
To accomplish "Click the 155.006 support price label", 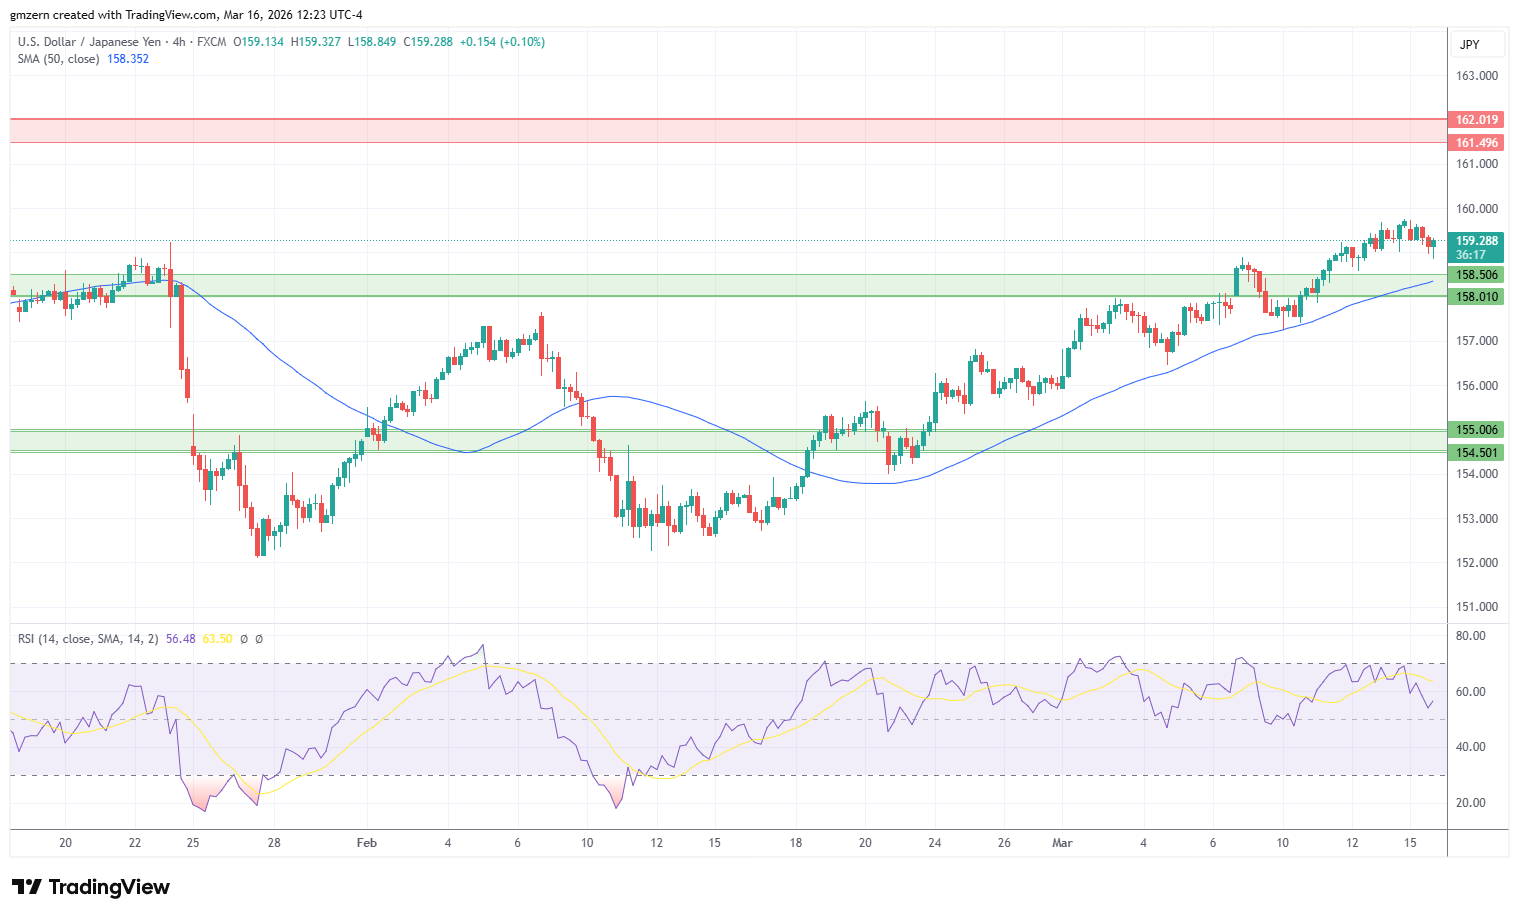I will tap(1476, 430).
